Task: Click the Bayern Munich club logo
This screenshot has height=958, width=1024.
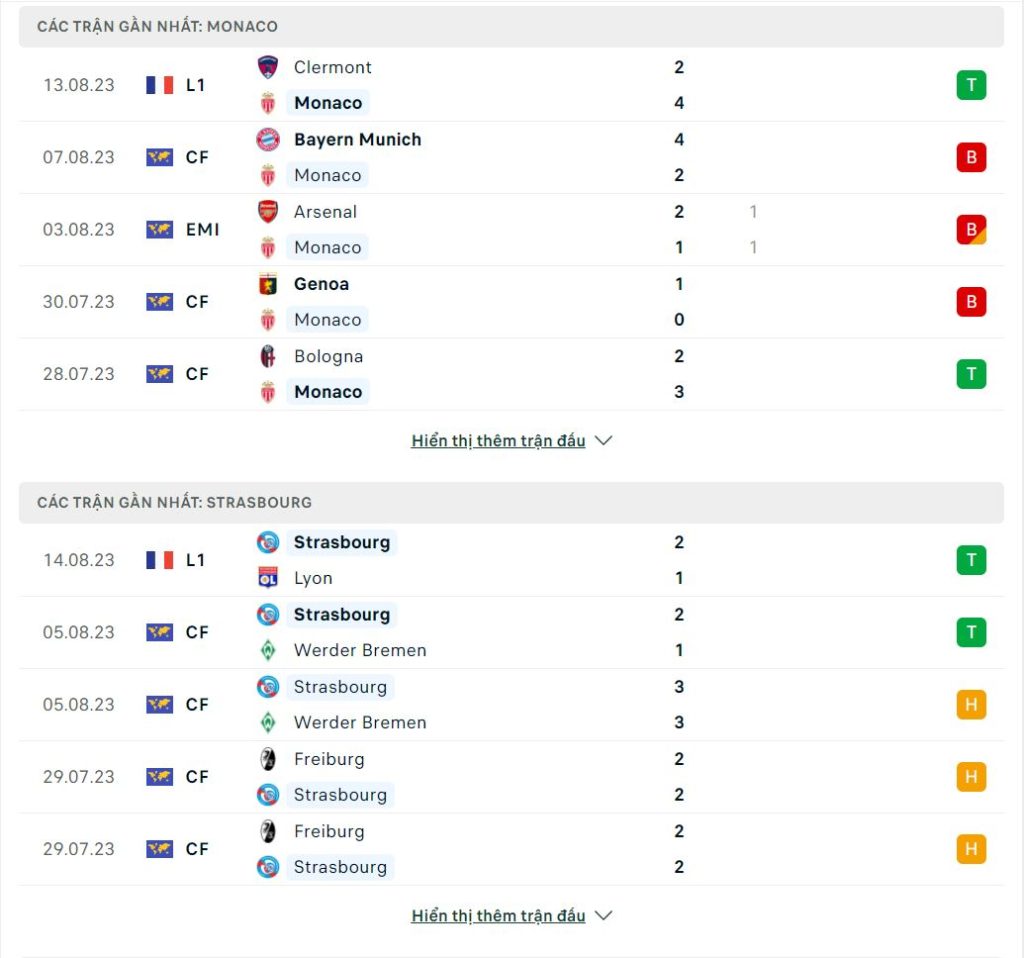Action: 268,140
